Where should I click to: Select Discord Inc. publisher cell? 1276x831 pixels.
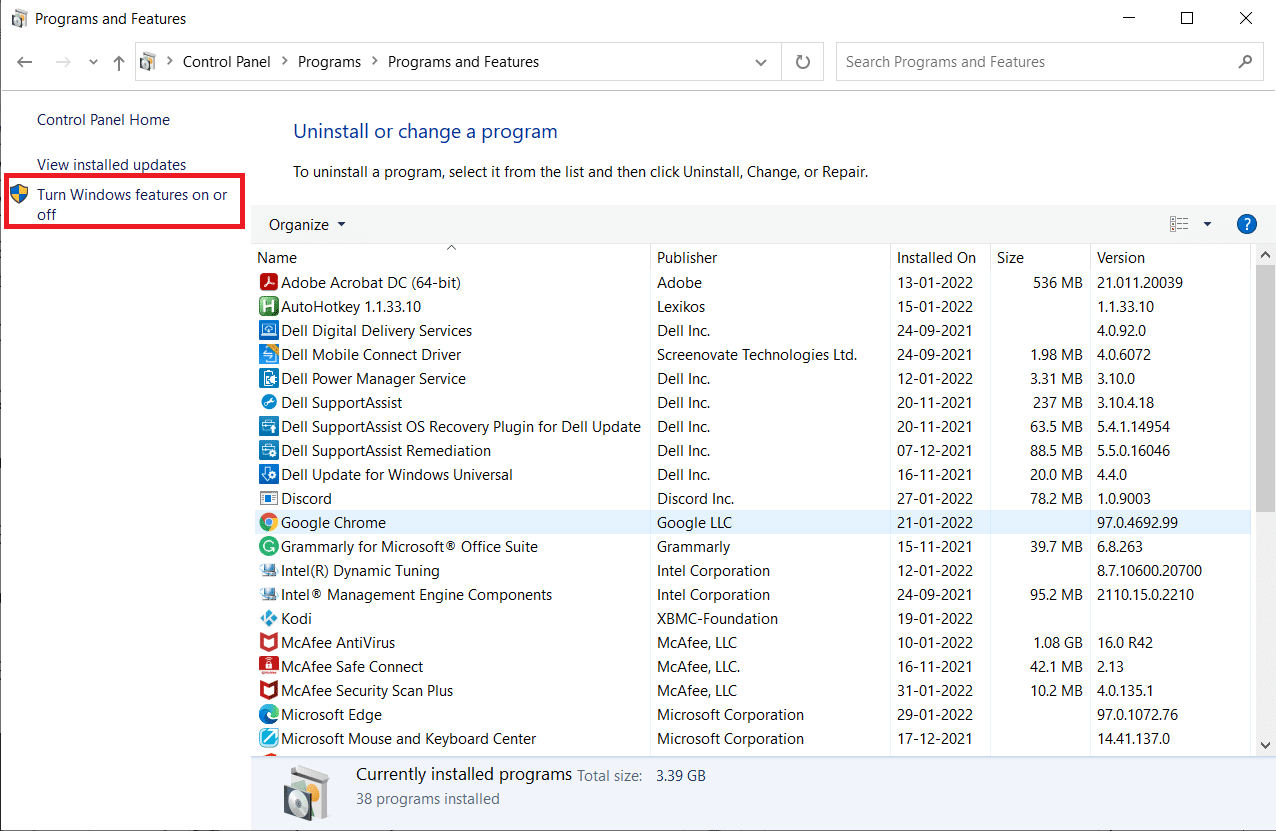pos(695,499)
